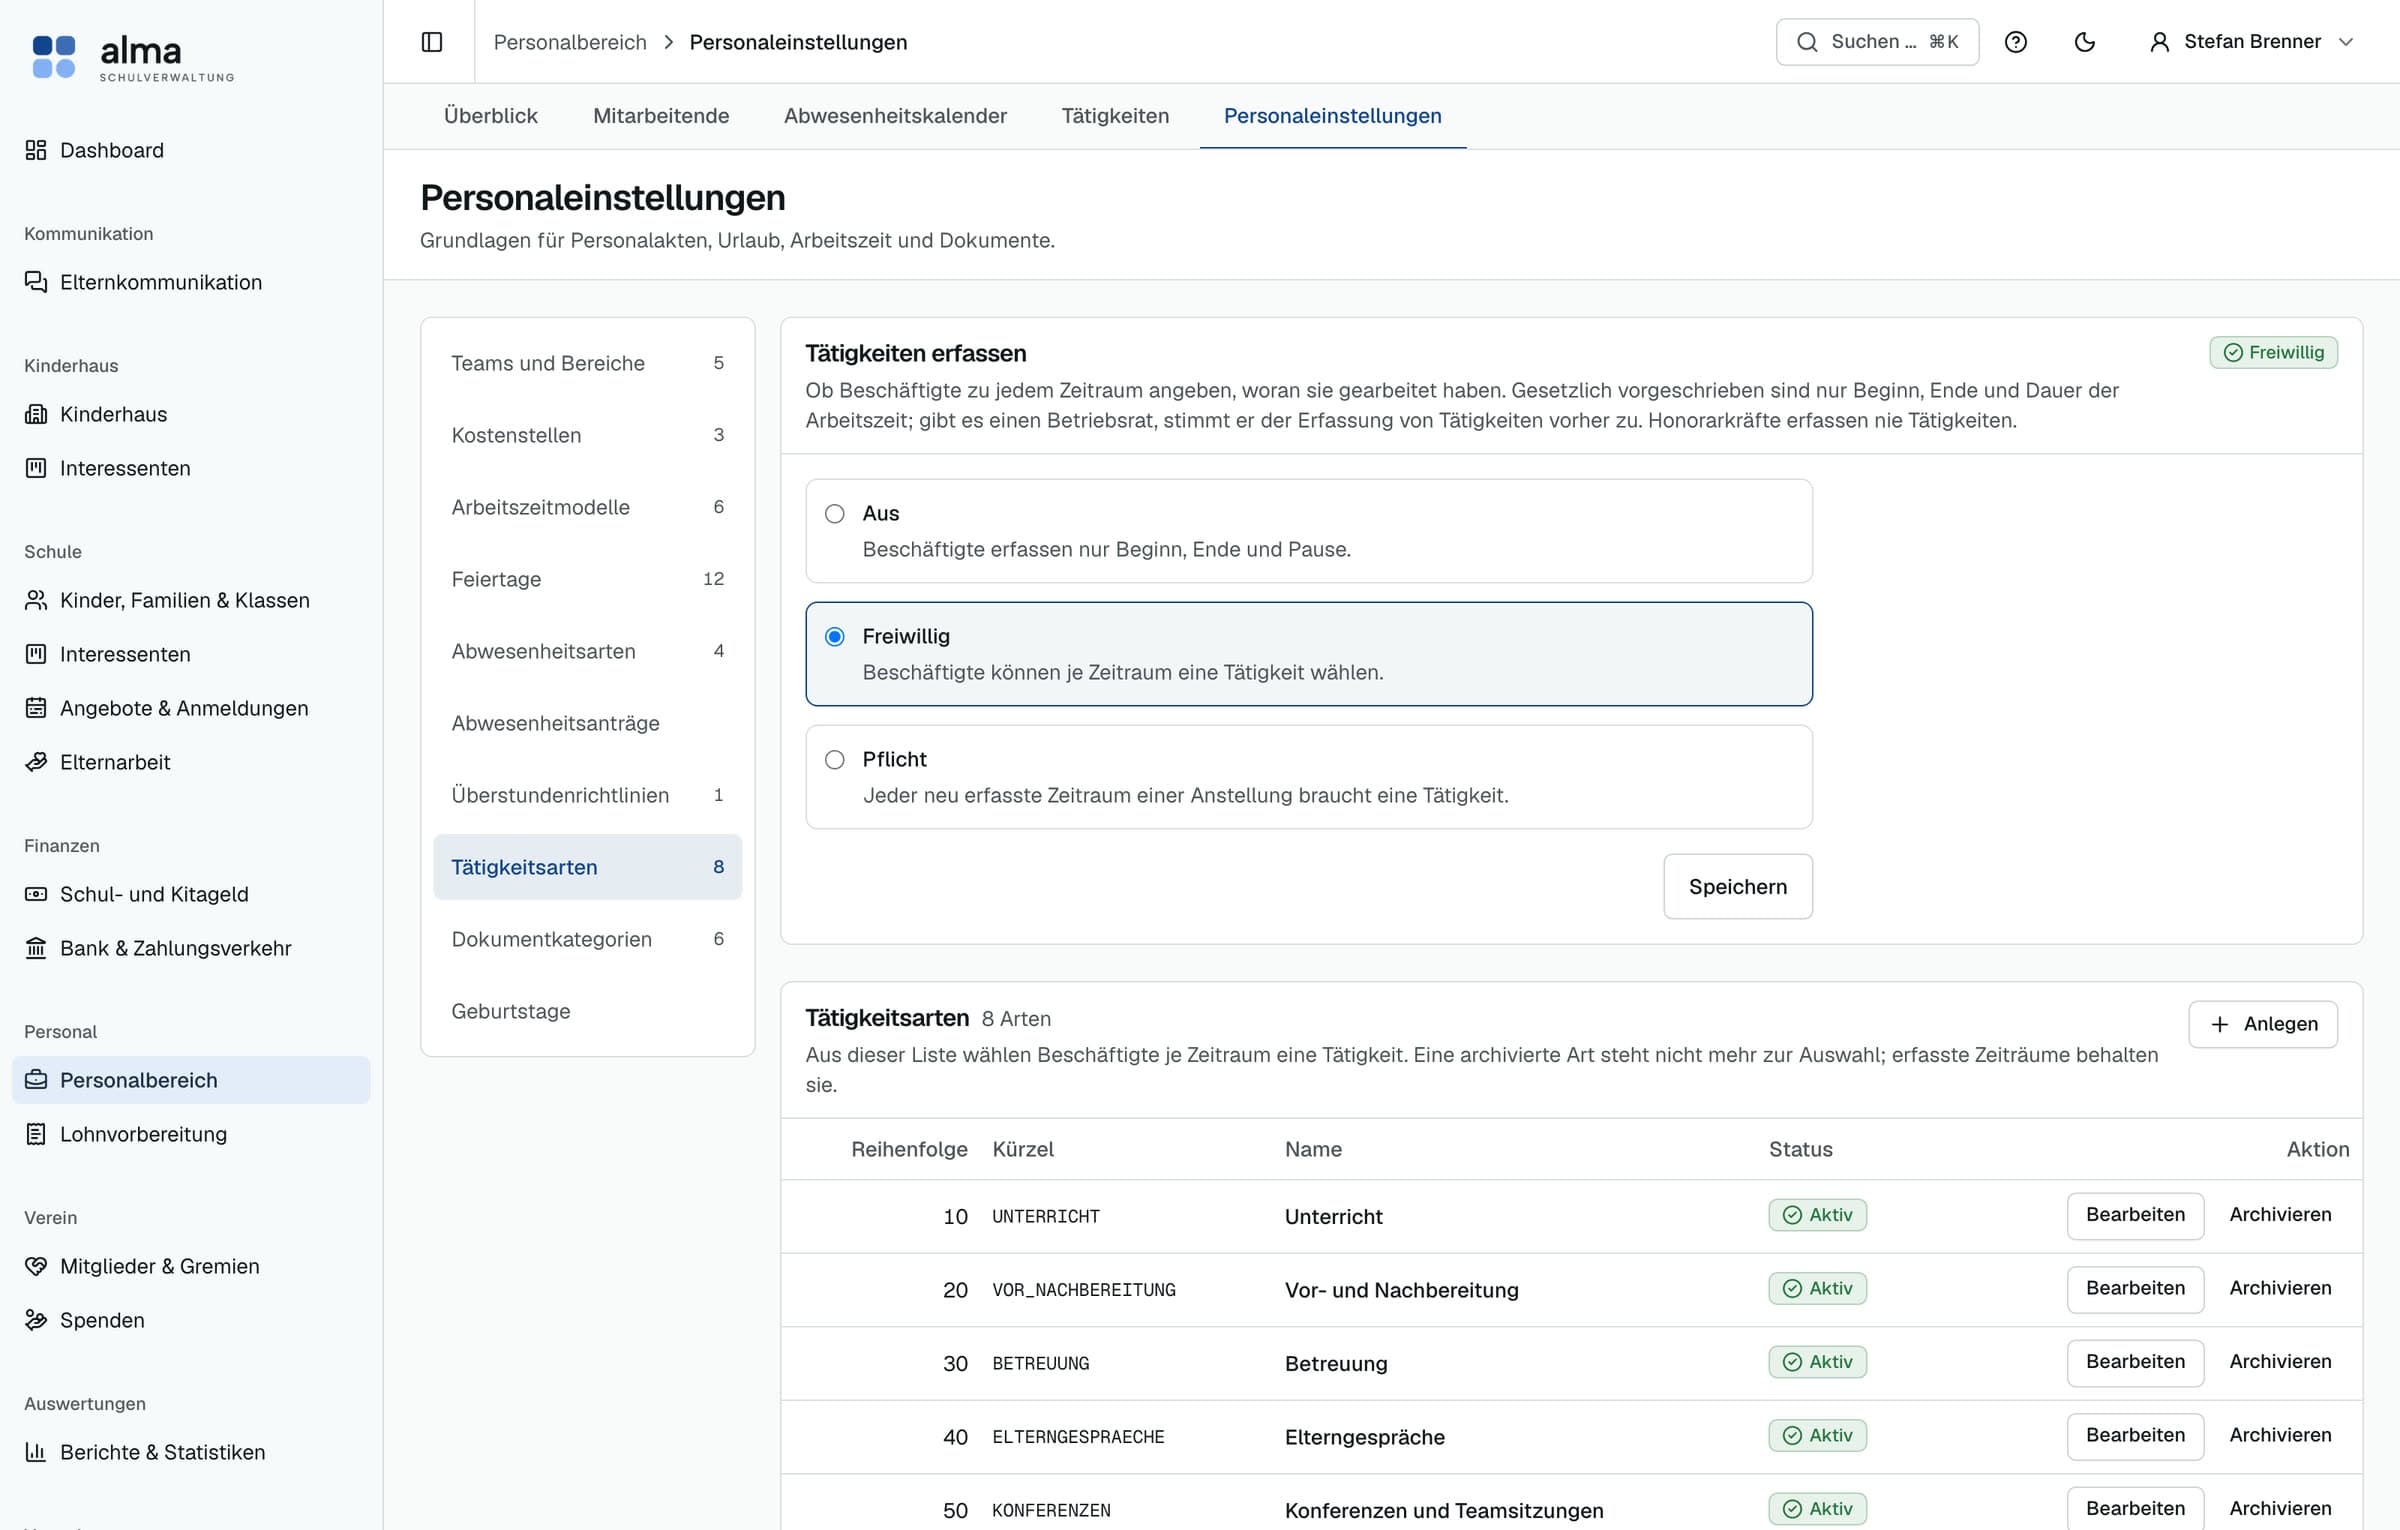Select the Aus radio option
The height and width of the screenshot is (1530, 2400).
click(835, 514)
